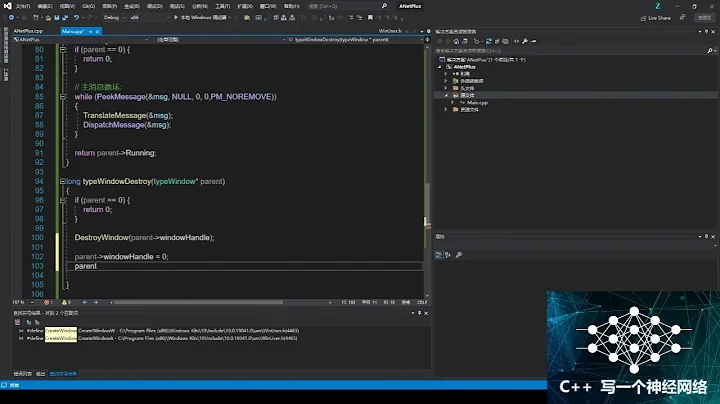Switch to the WinUser.h preview tab
Screen dimensions: 720x404
390,31
